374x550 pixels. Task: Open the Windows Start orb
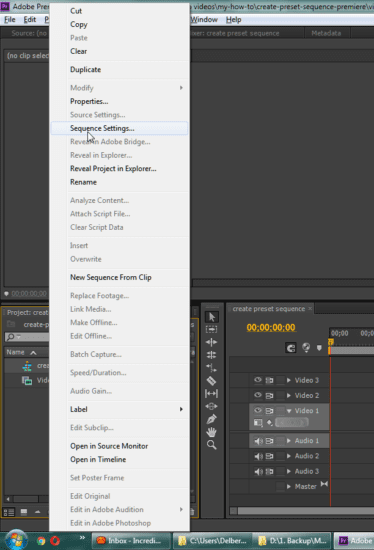(x=15, y=540)
